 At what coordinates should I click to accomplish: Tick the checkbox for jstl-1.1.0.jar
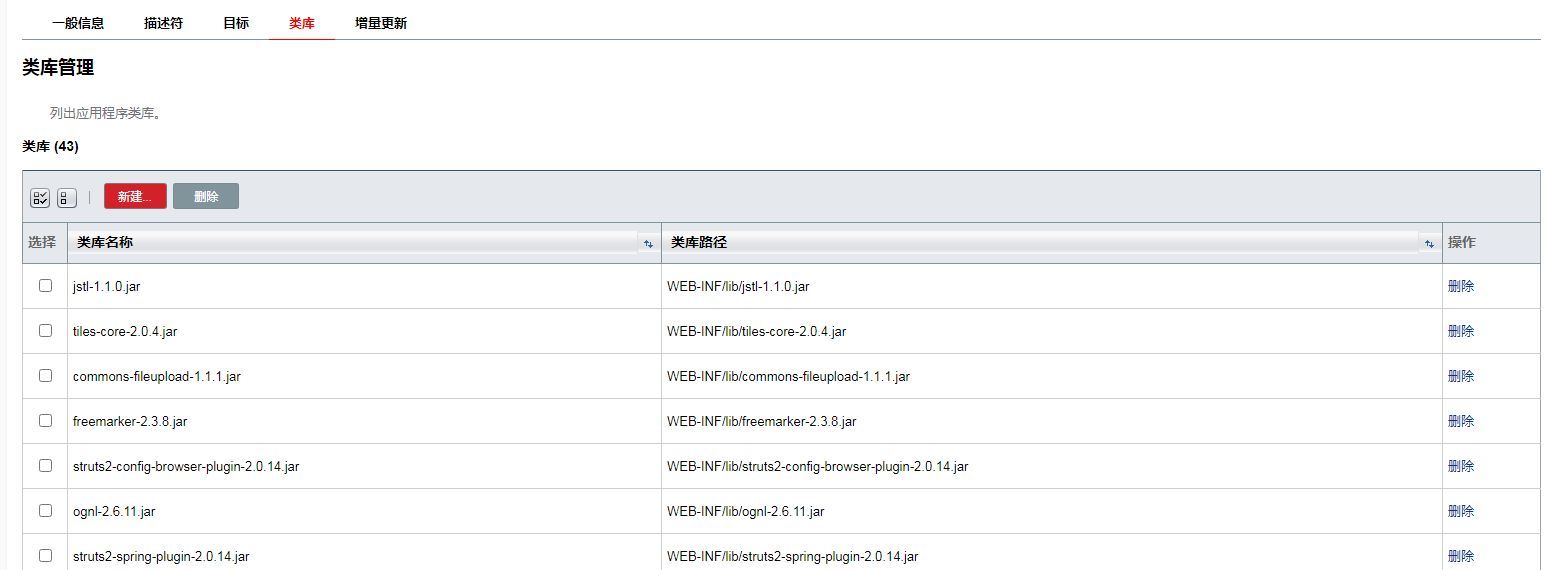click(45, 286)
